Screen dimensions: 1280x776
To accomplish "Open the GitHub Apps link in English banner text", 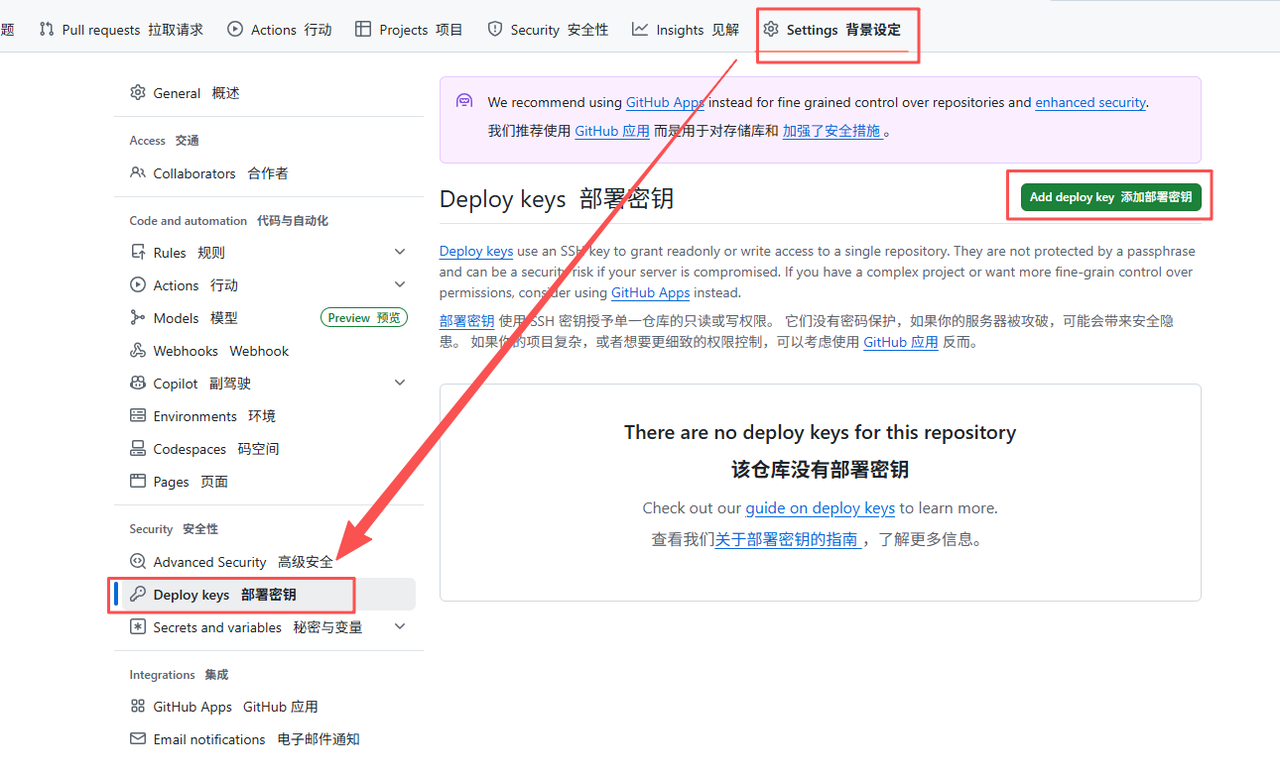I will click(x=665, y=102).
